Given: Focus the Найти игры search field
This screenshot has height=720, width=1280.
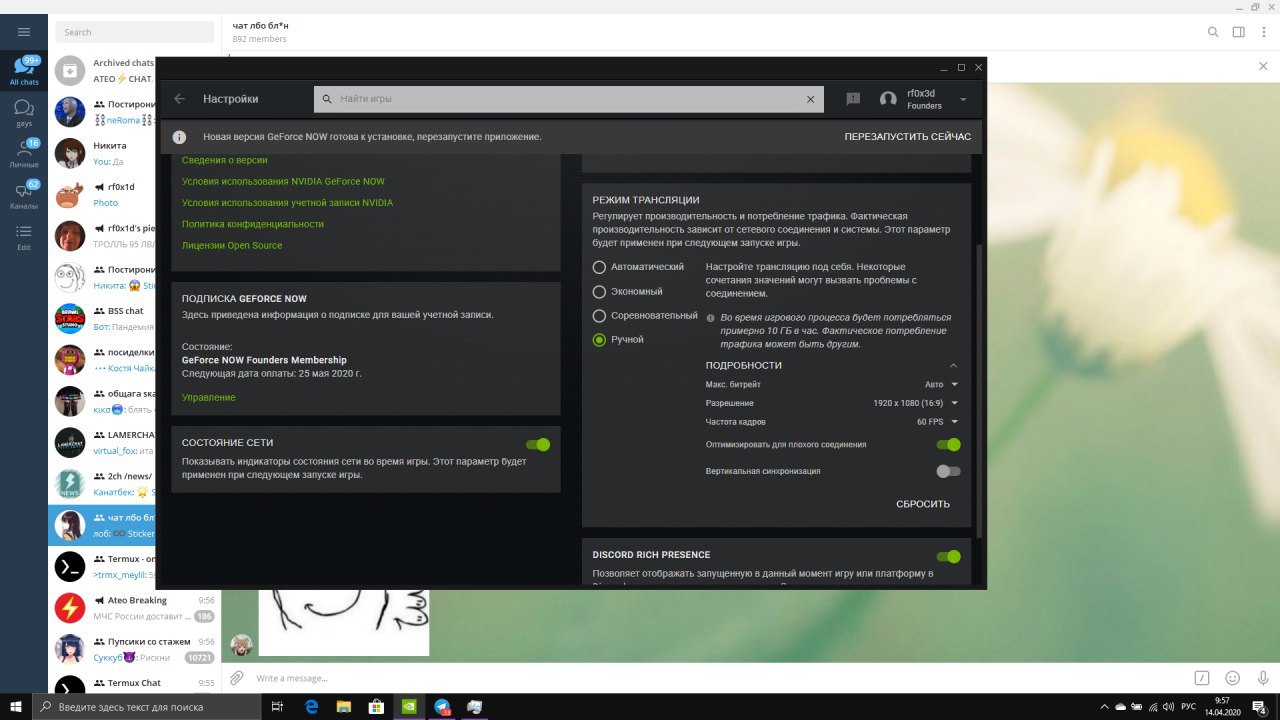Looking at the screenshot, I should pos(569,99).
